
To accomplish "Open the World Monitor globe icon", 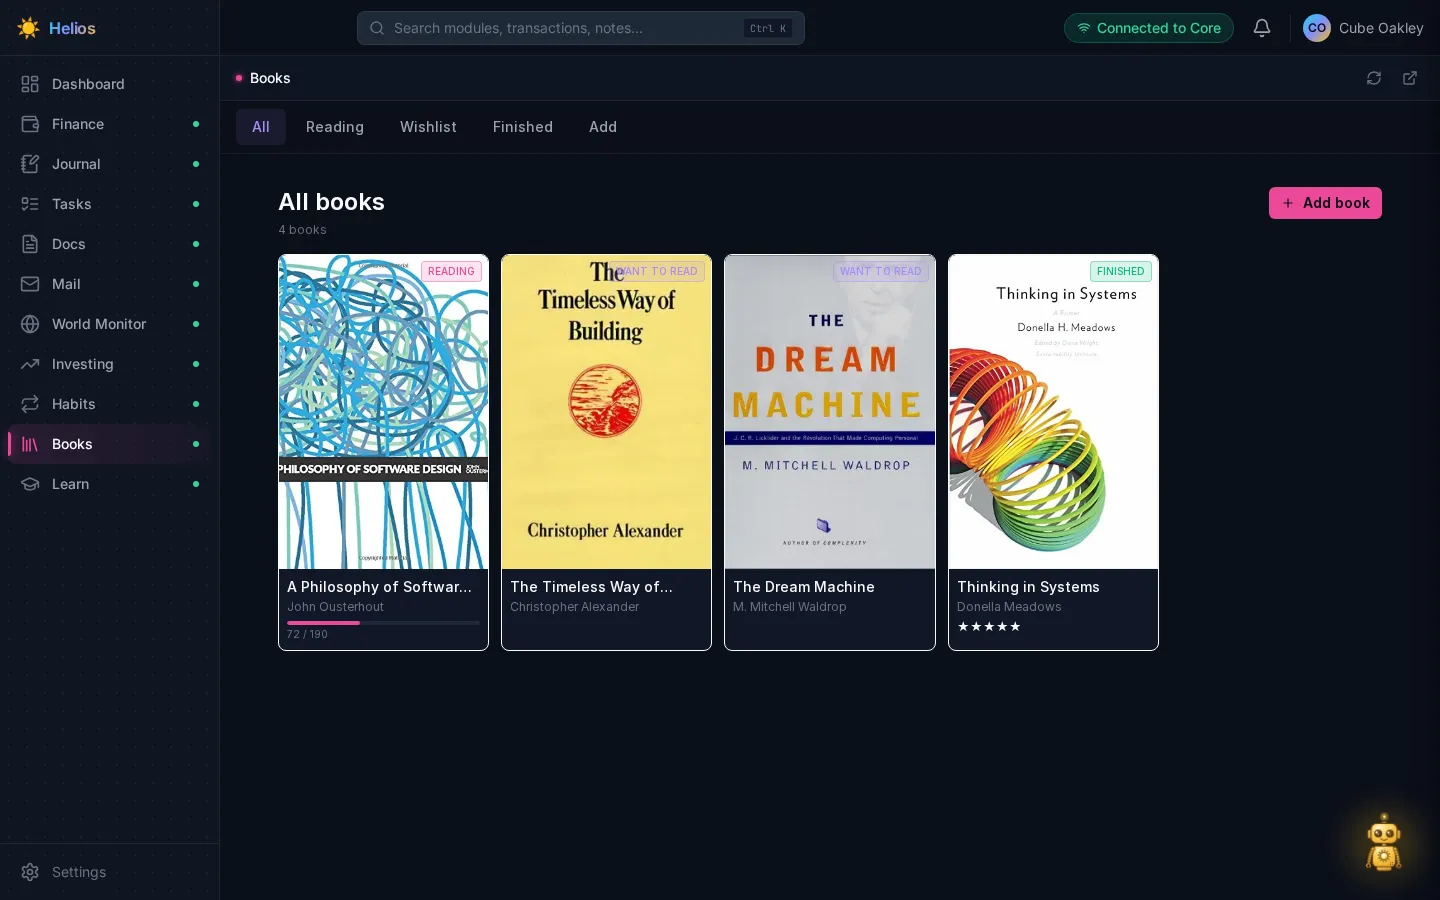I will point(30,324).
